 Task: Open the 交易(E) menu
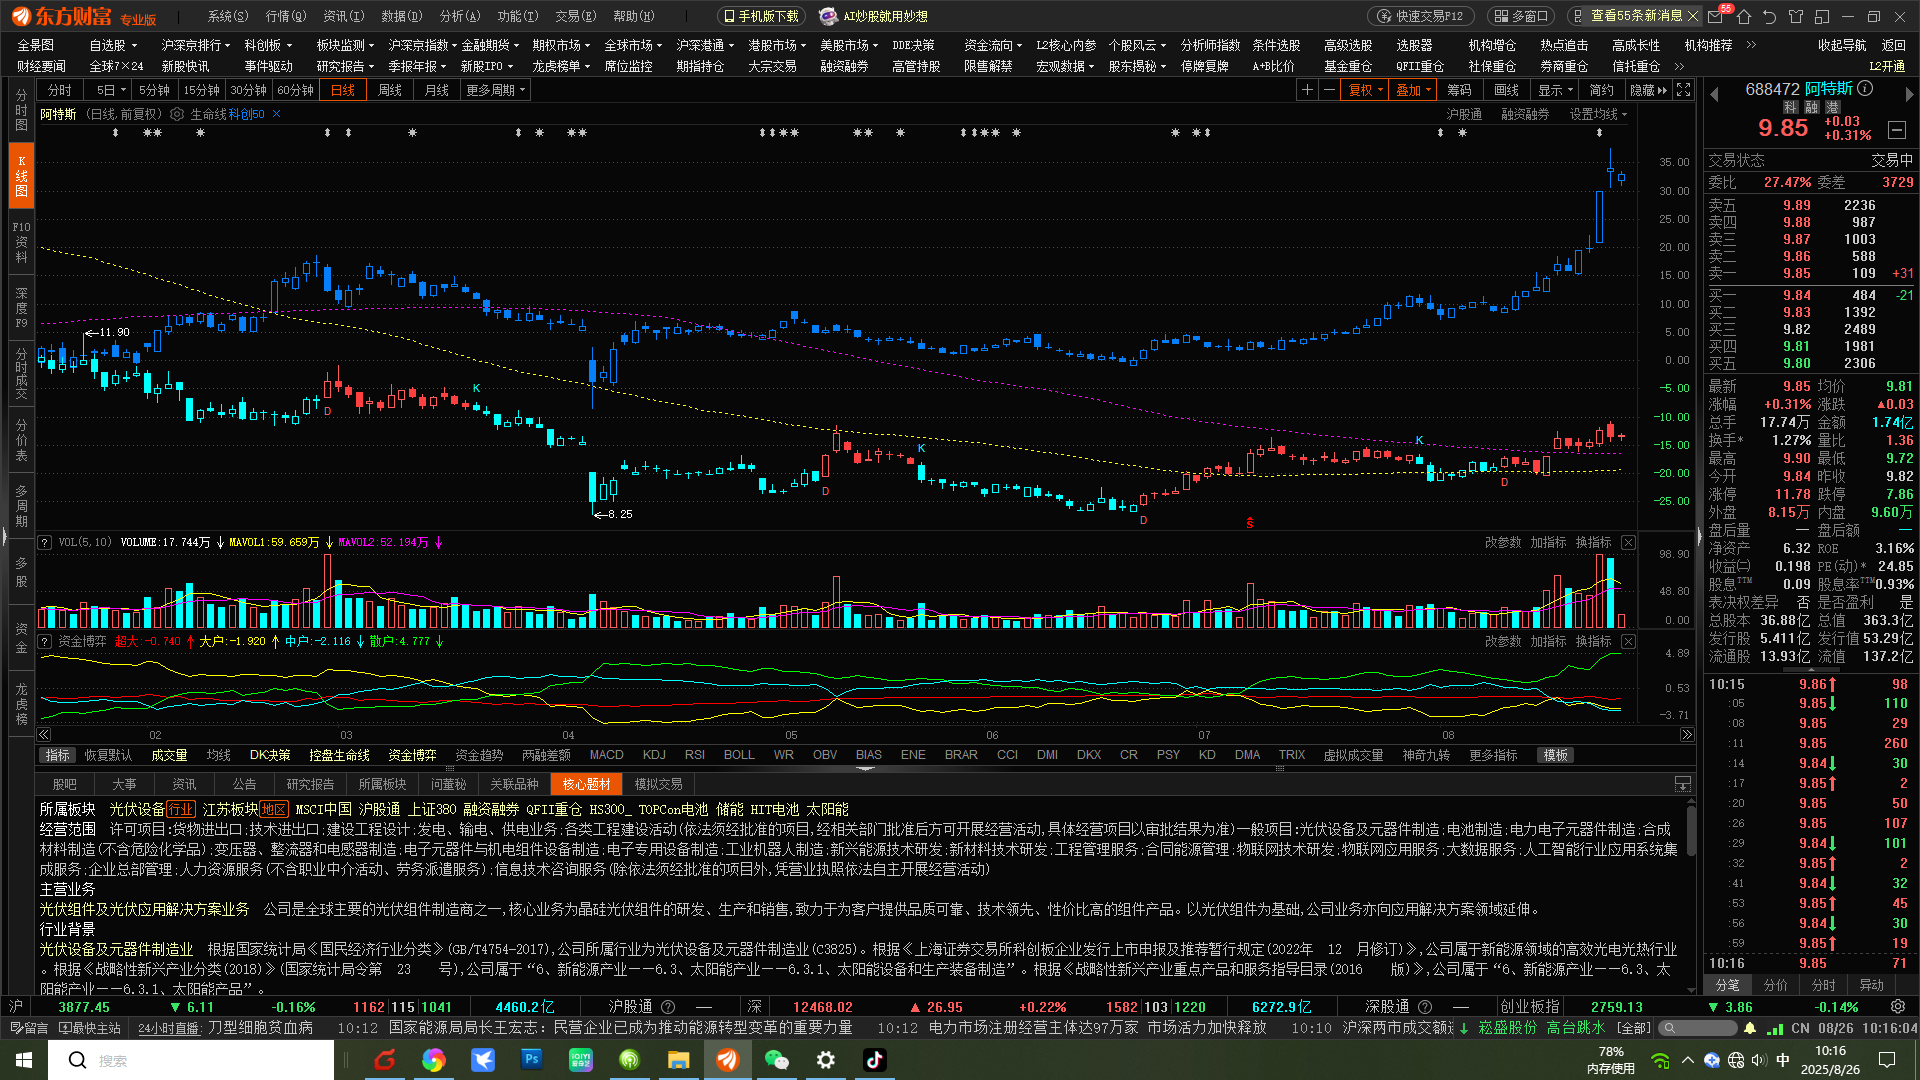click(576, 16)
